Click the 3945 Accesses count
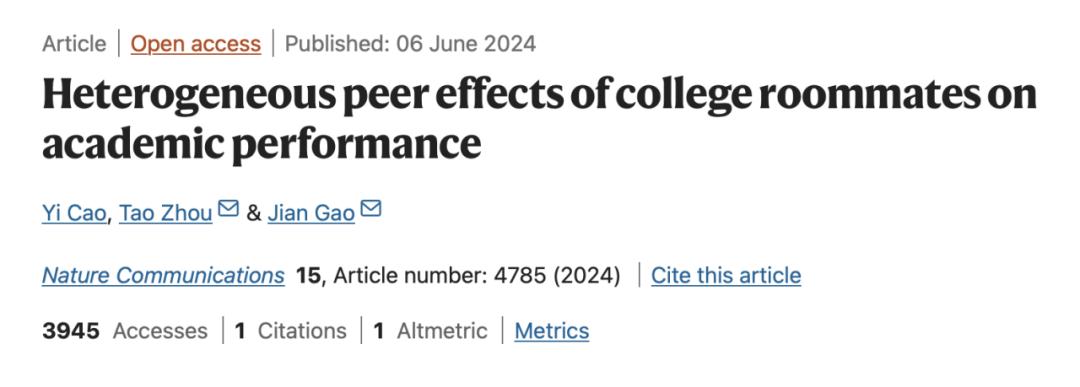This screenshot has width=1080, height=387. [x=125, y=331]
